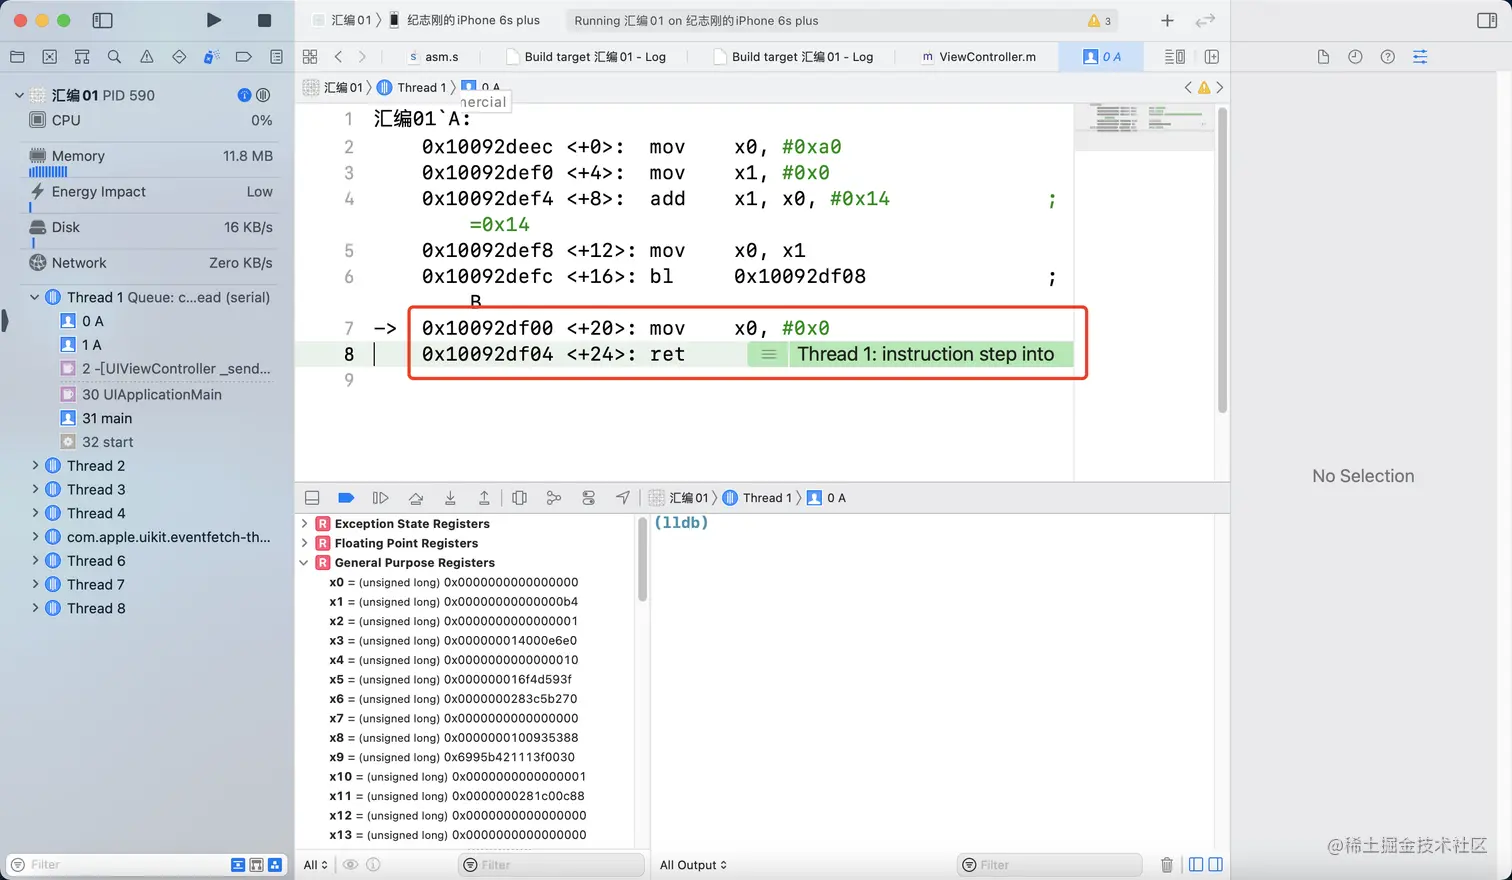
Task: Choose the 汇编01 scheme in toolbar
Action: [342, 20]
